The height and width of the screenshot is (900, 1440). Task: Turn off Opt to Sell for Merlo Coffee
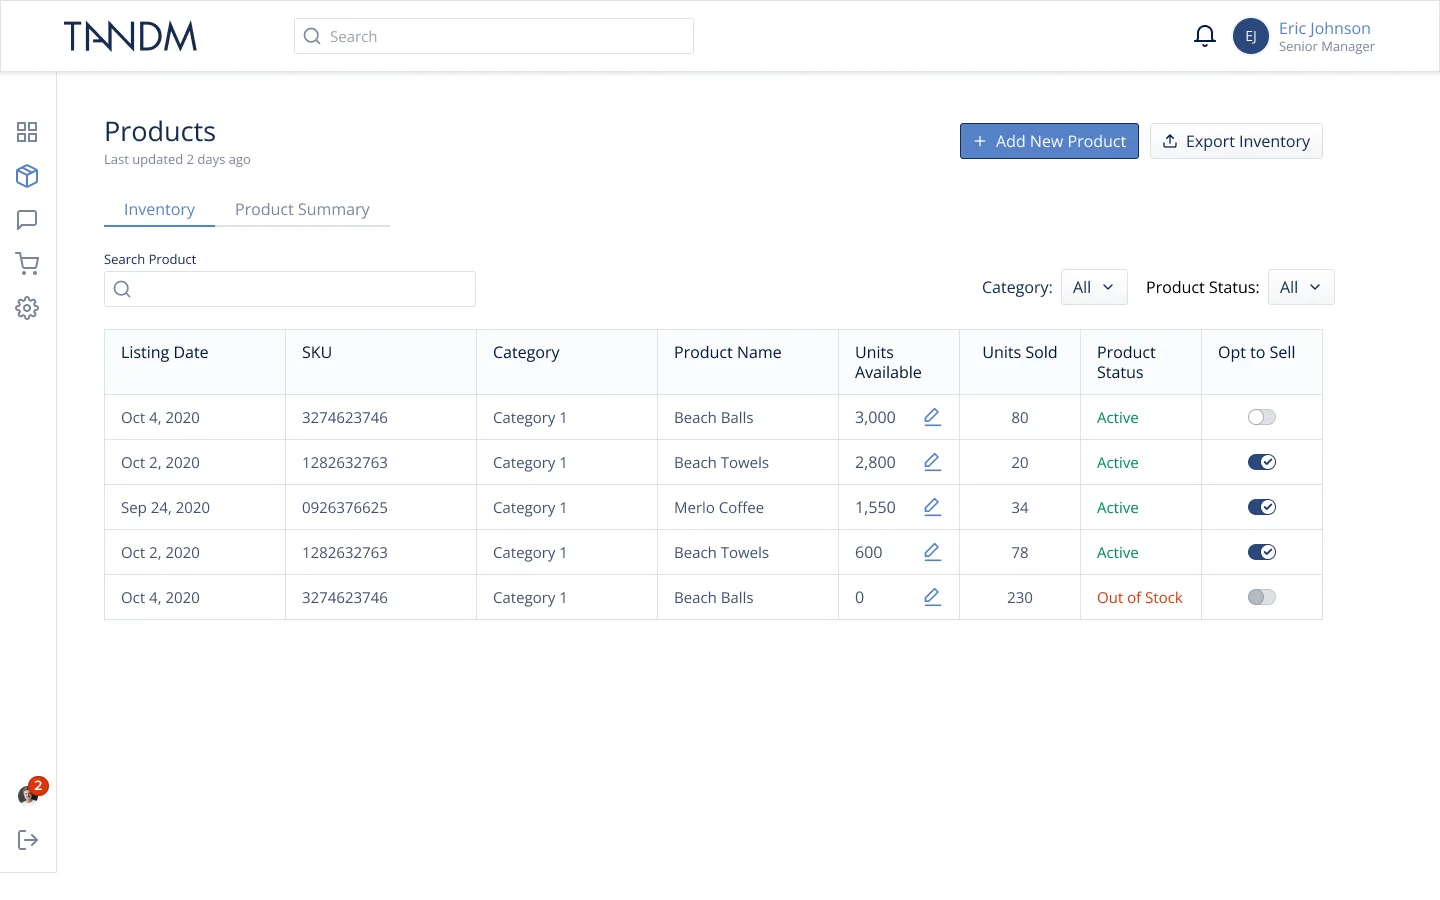pyautogui.click(x=1262, y=507)
